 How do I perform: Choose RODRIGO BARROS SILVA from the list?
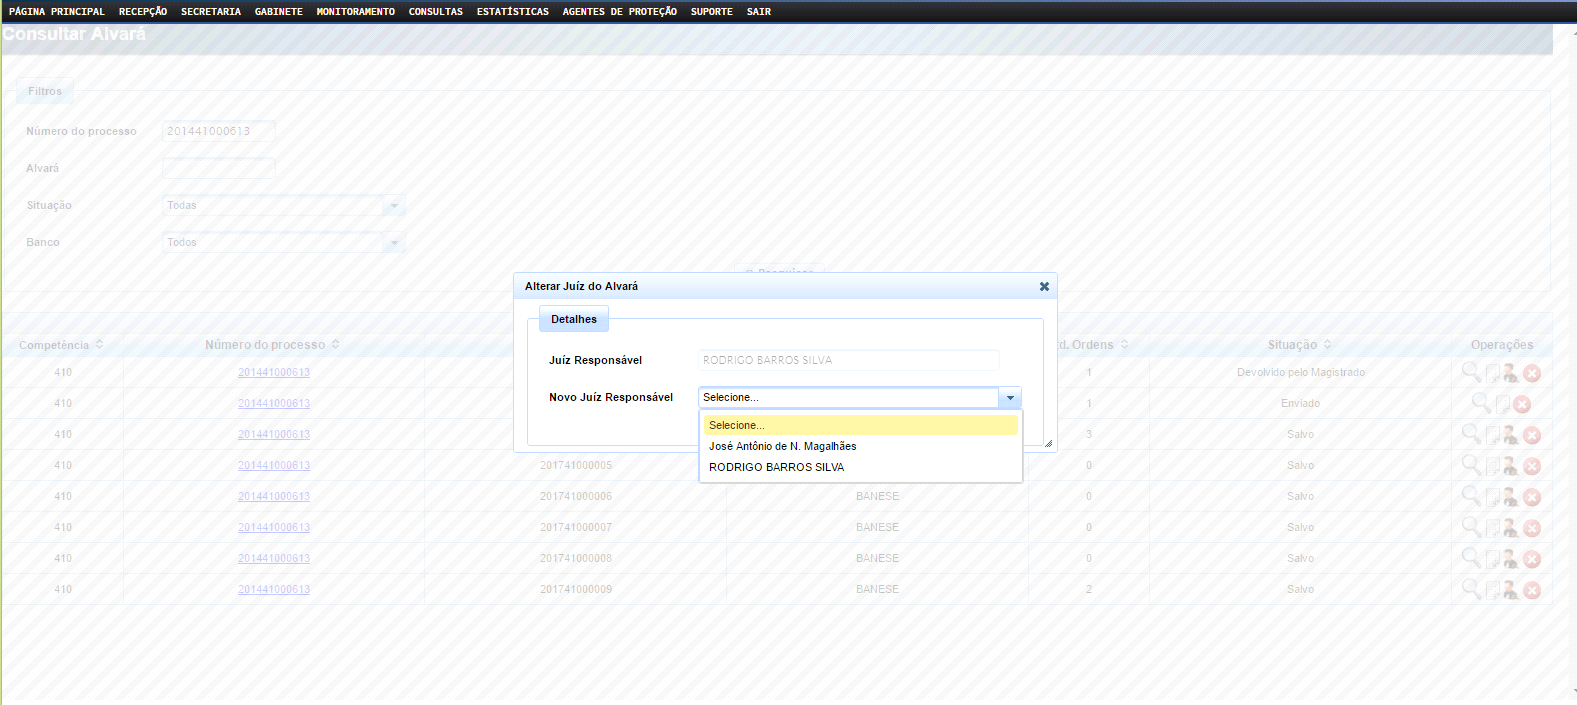(x=776, y=467)
